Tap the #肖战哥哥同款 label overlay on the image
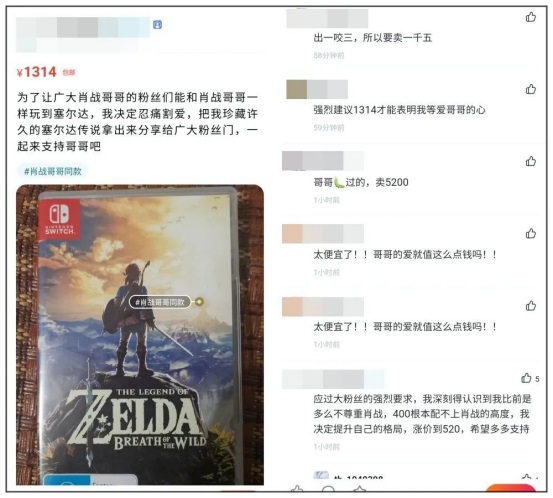The image size is (553, 498). (160, 302)
